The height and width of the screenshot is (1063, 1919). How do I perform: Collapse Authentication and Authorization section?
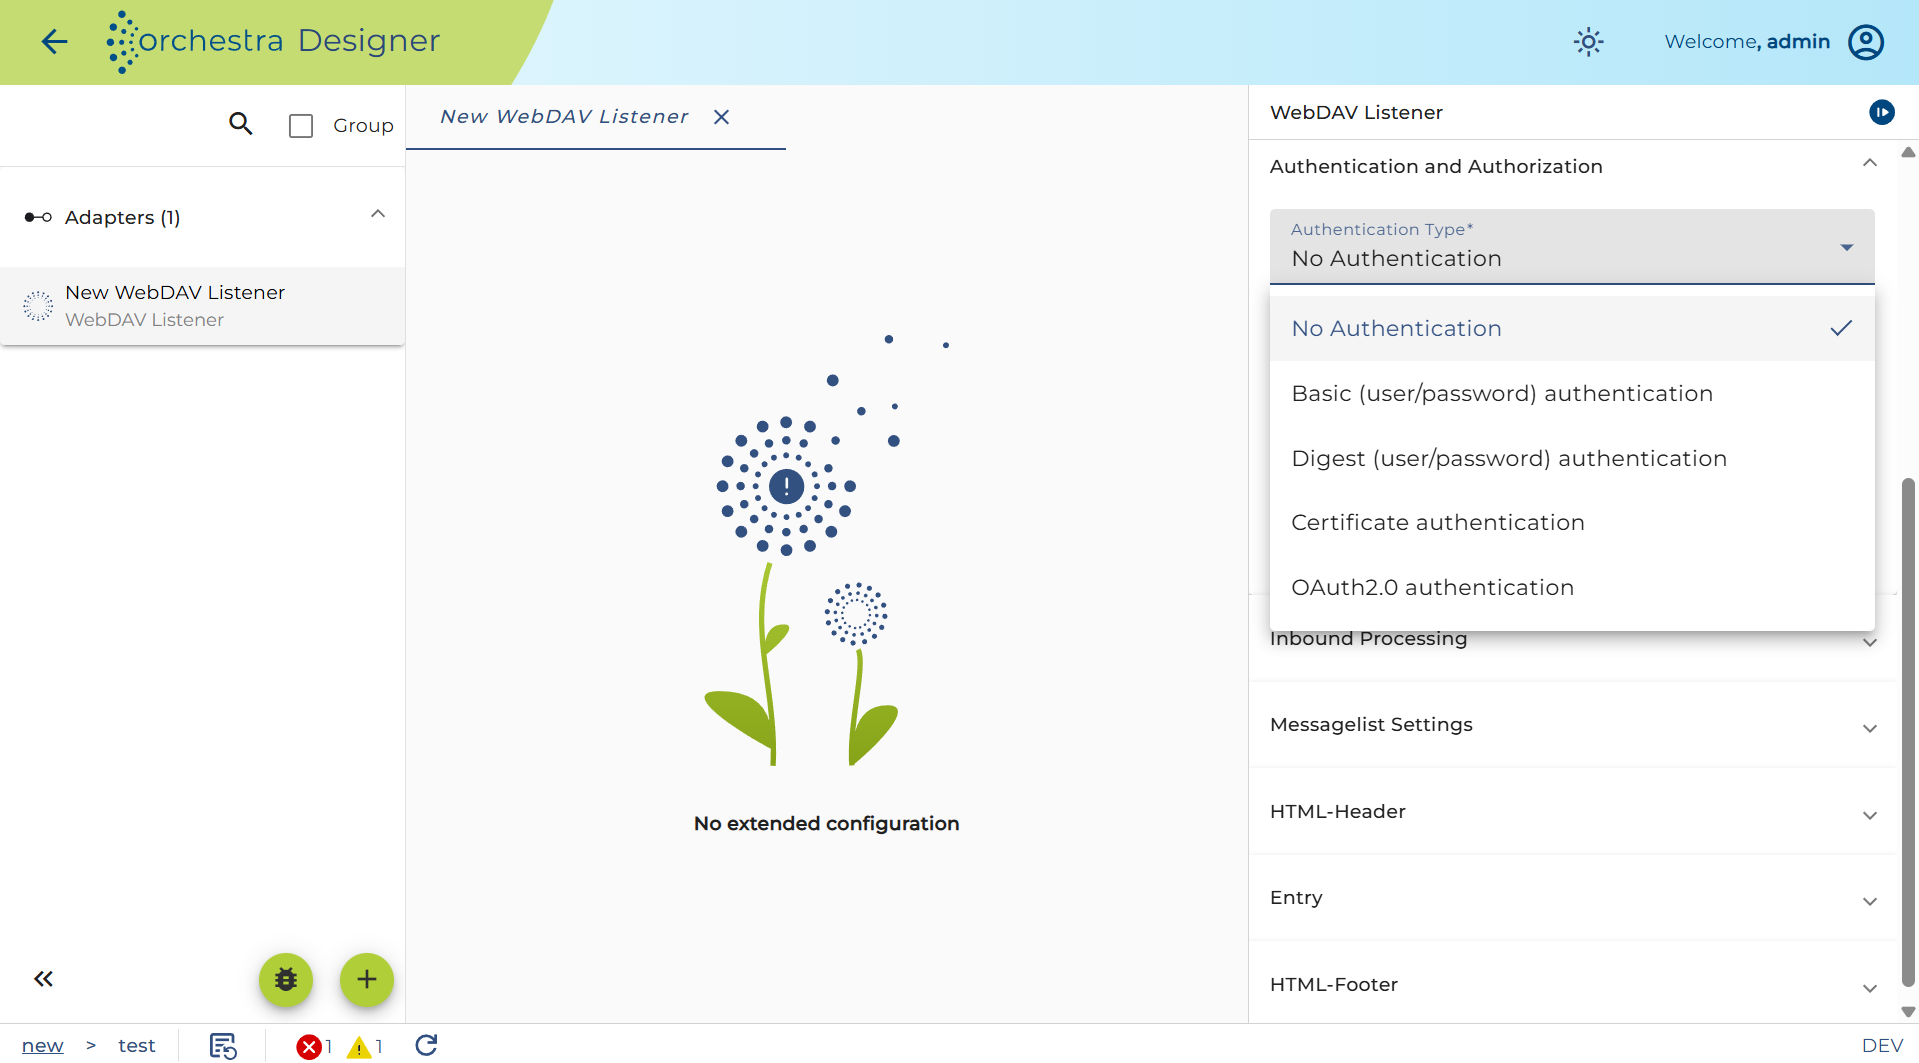pyautogui.click(x=1870, y=163)
